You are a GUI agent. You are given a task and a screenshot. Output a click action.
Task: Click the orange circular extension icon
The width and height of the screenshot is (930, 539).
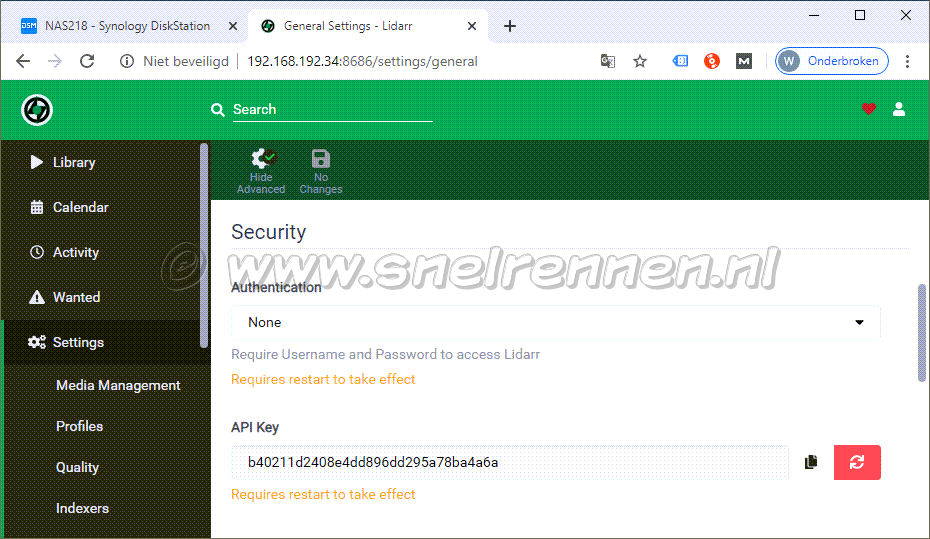(712, 61)
